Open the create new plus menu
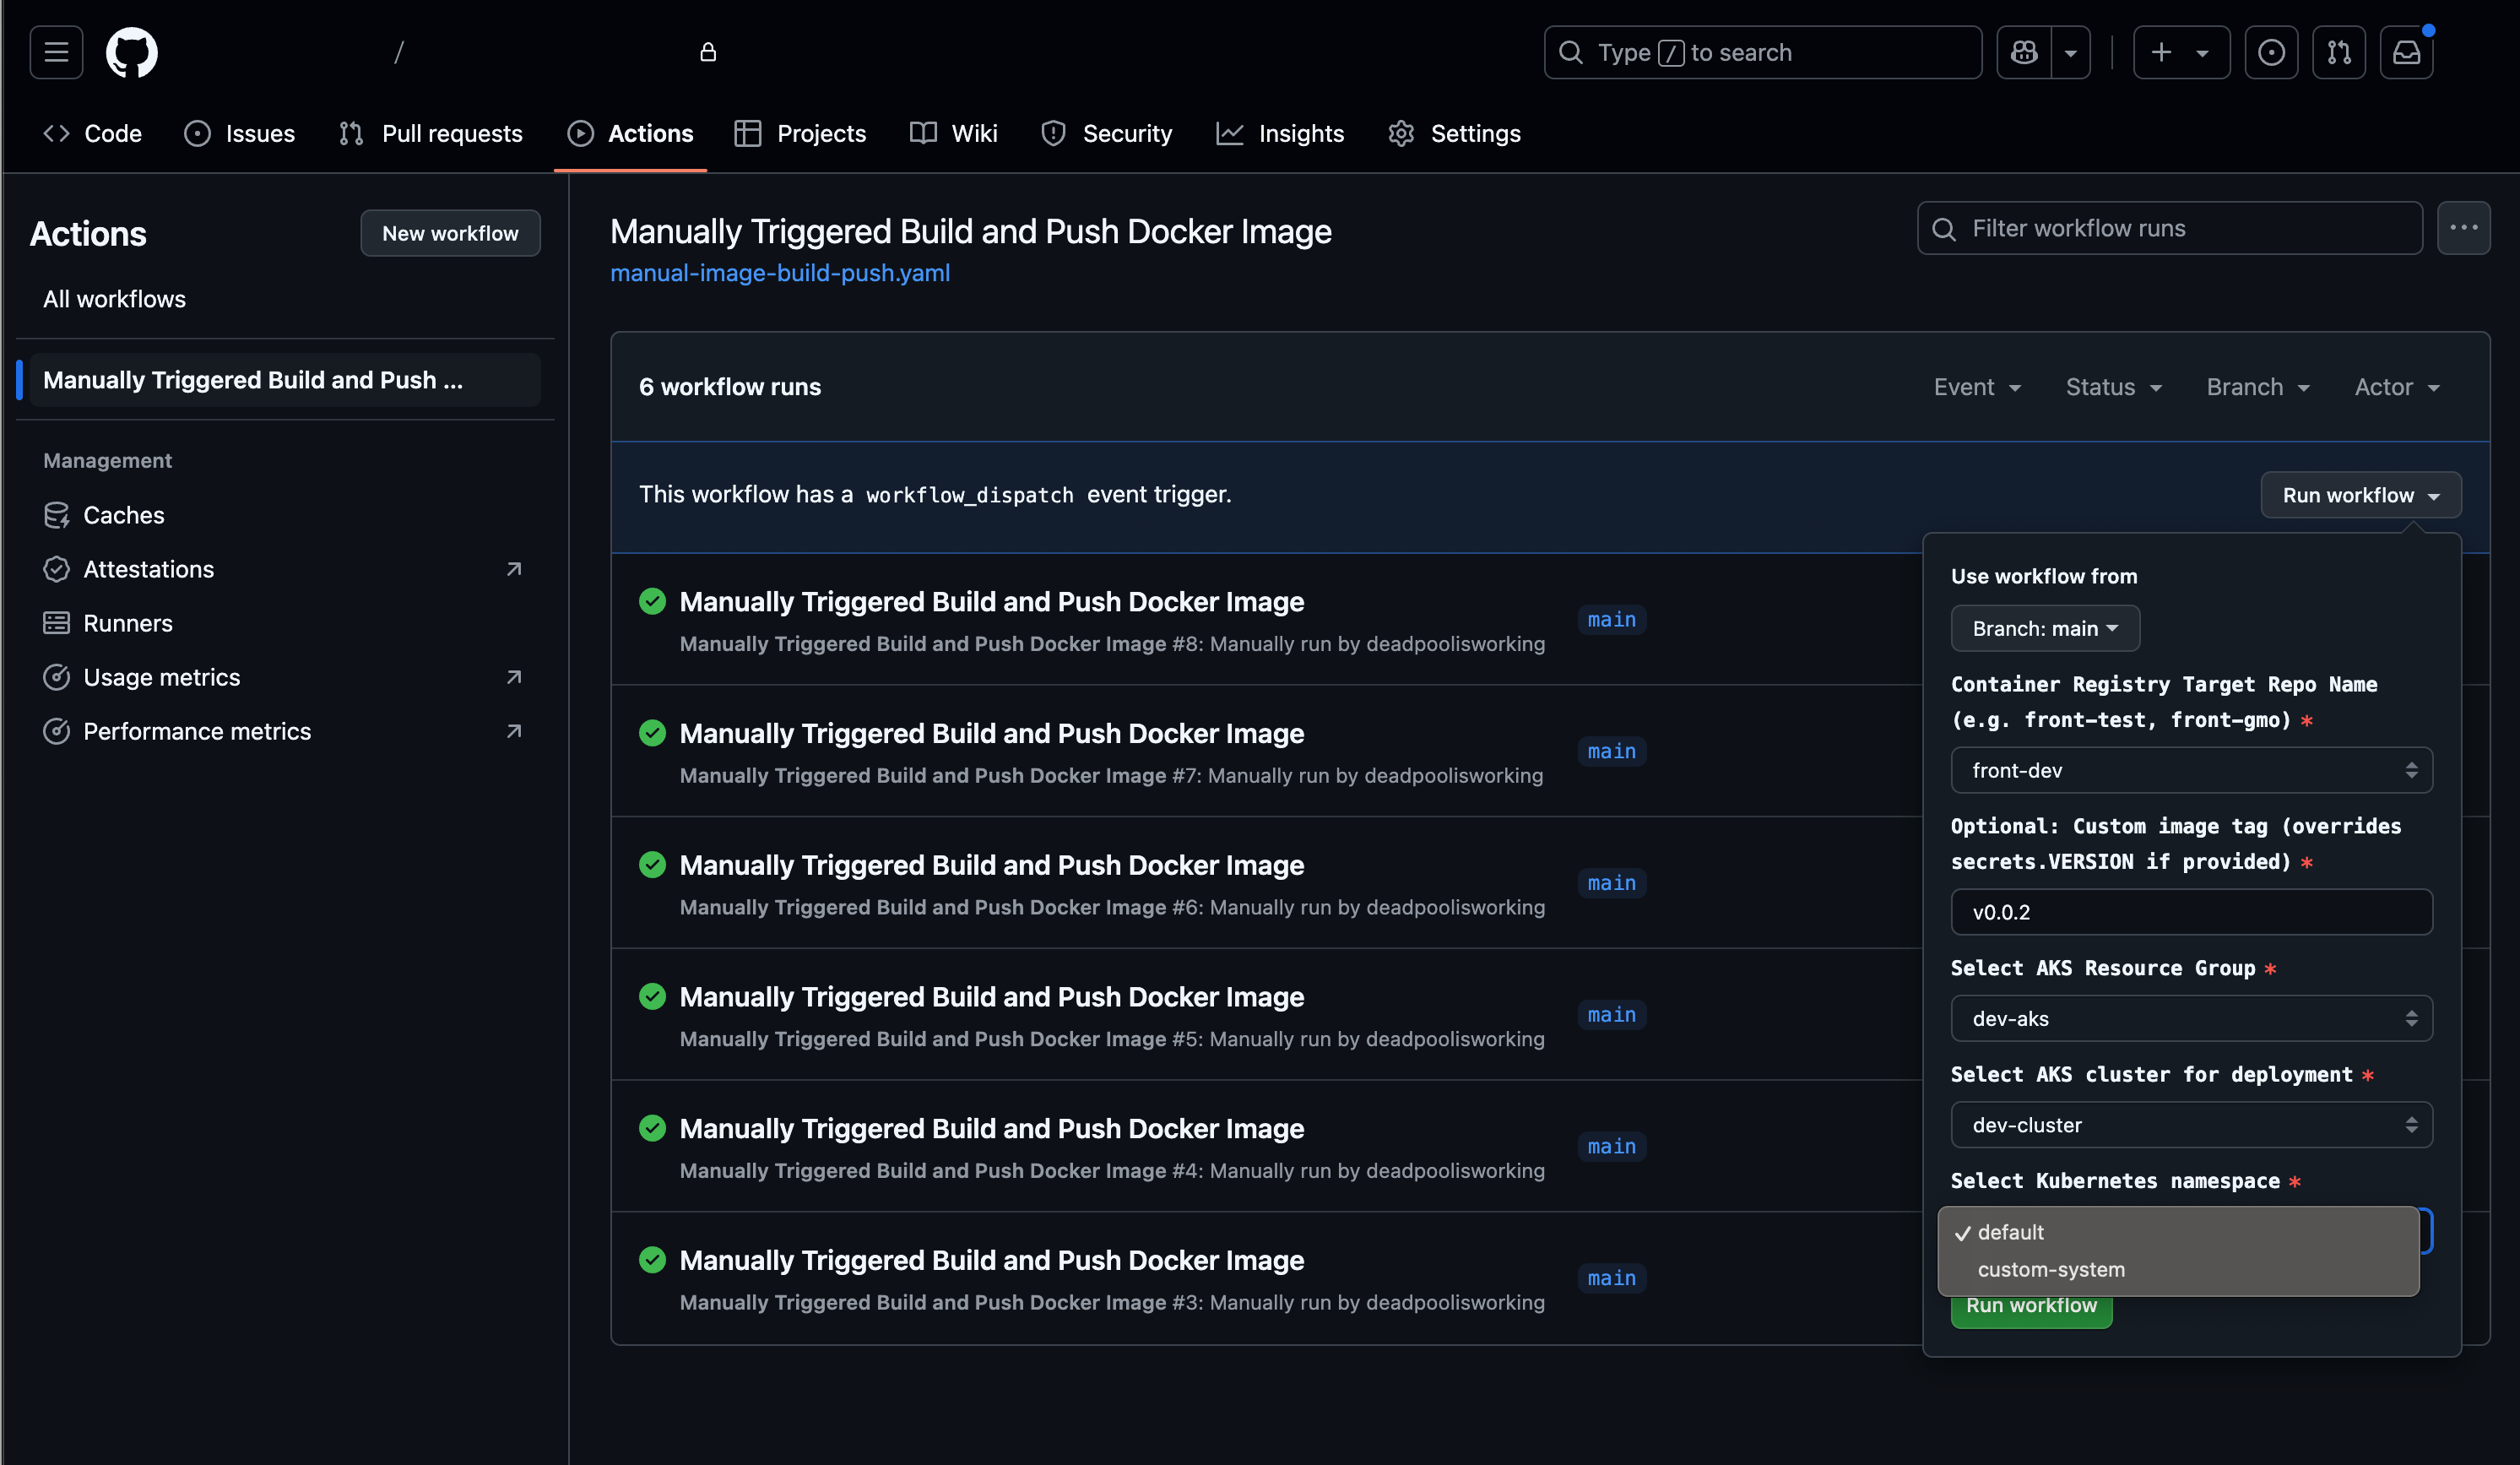Screen dimensions: 2520x1465 tap(2181, 52)
